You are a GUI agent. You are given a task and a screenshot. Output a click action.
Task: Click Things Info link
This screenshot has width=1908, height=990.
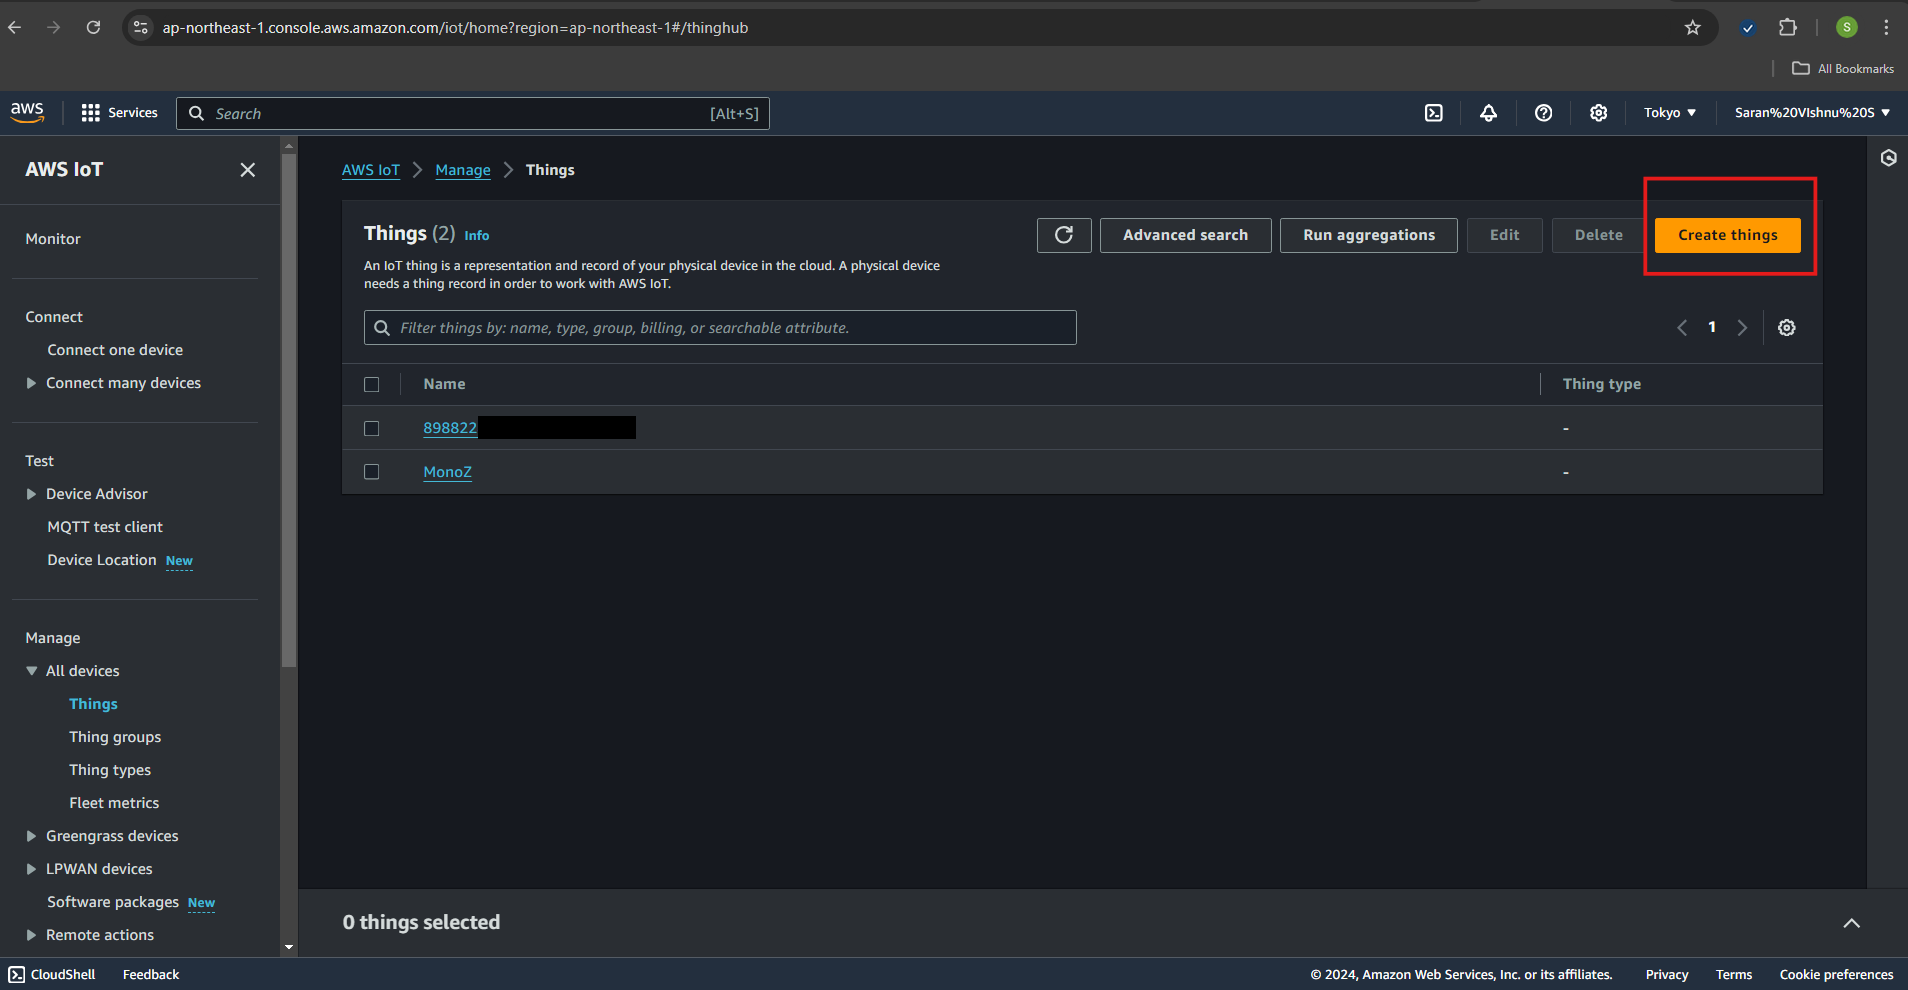coord(477,236)
